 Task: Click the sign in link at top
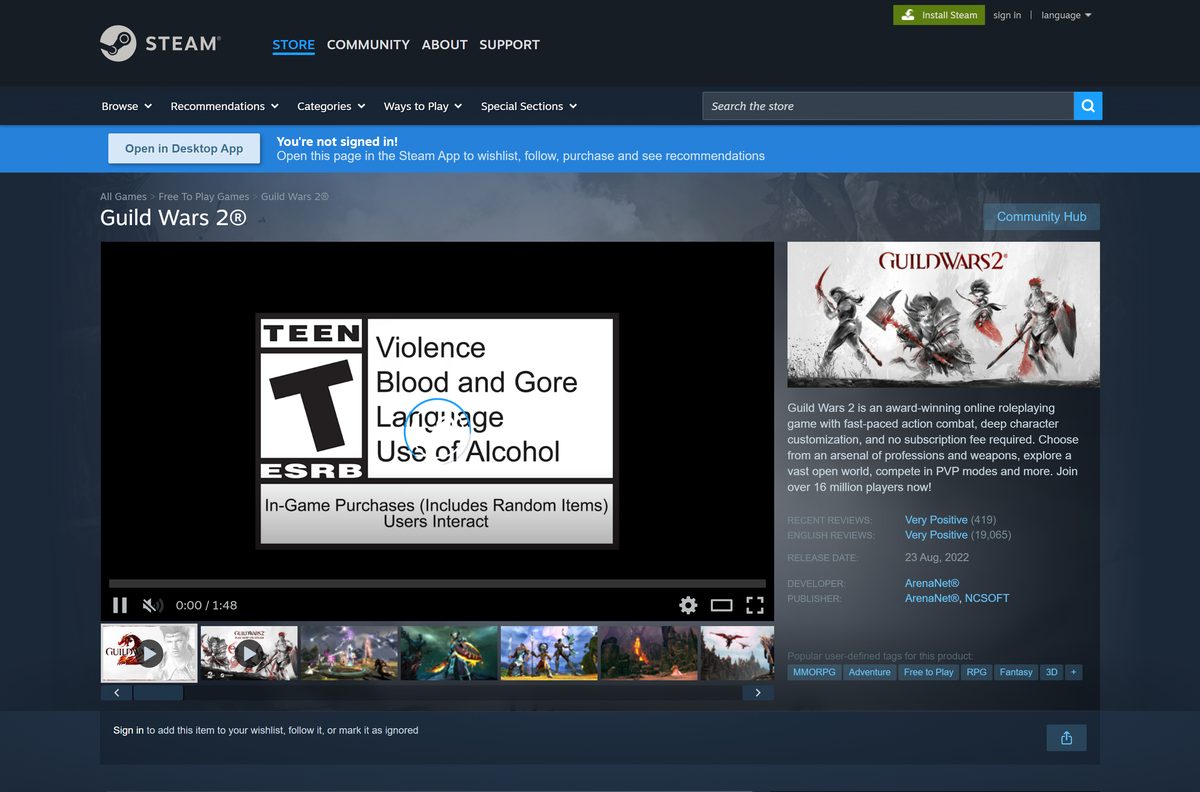pyautogui.click(x=1007, y=15)
